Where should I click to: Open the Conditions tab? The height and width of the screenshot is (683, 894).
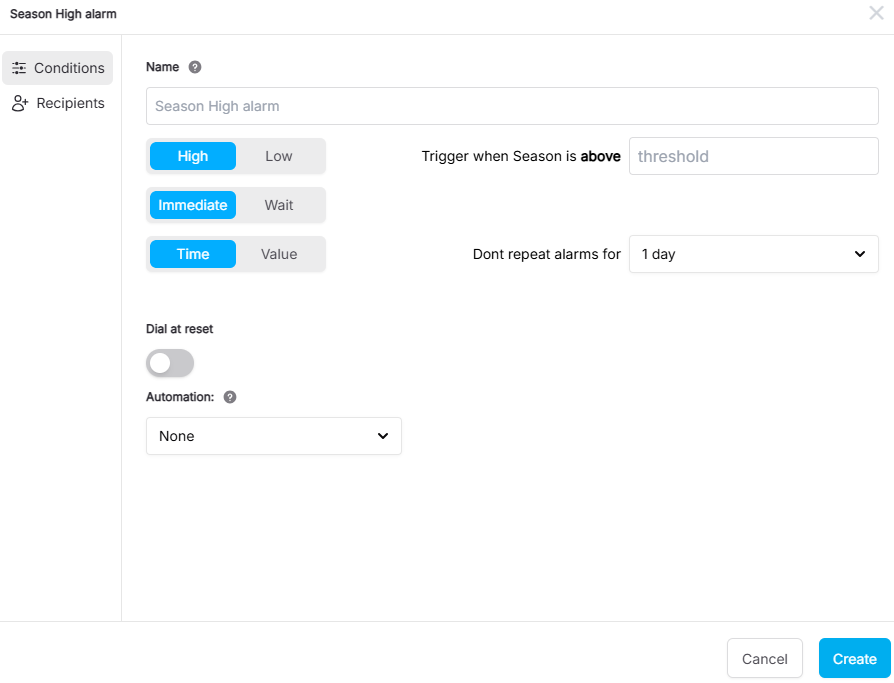tap(58, 68)
